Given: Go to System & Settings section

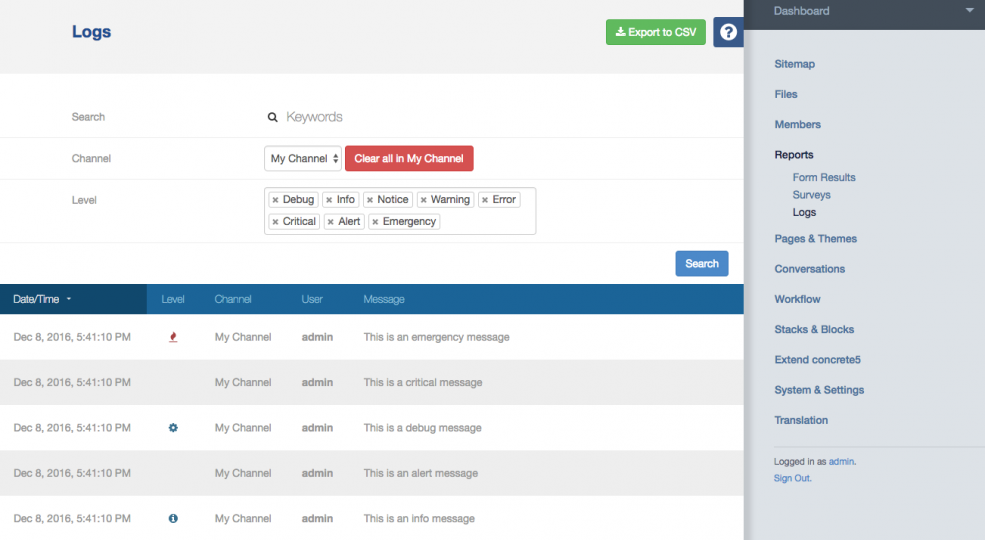Looking at the screenshot, I should tap(819, 390).
